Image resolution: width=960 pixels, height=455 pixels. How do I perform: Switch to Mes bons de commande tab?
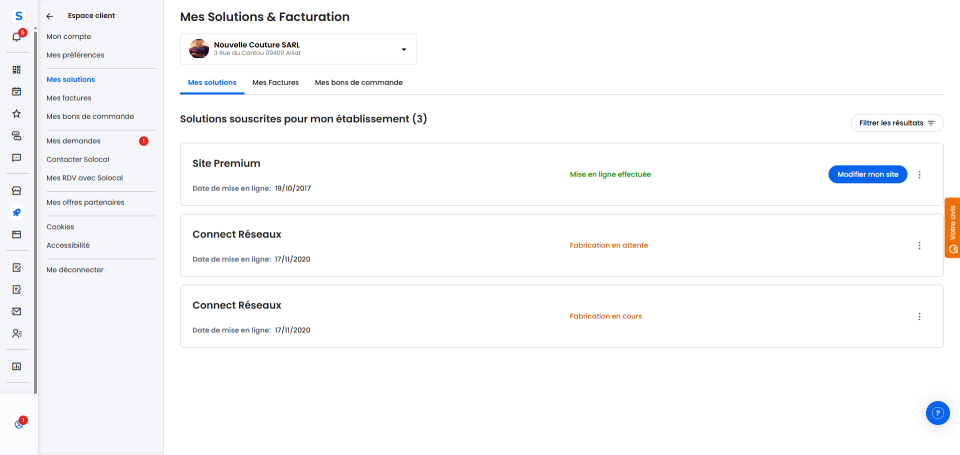(x=358, y=82)
